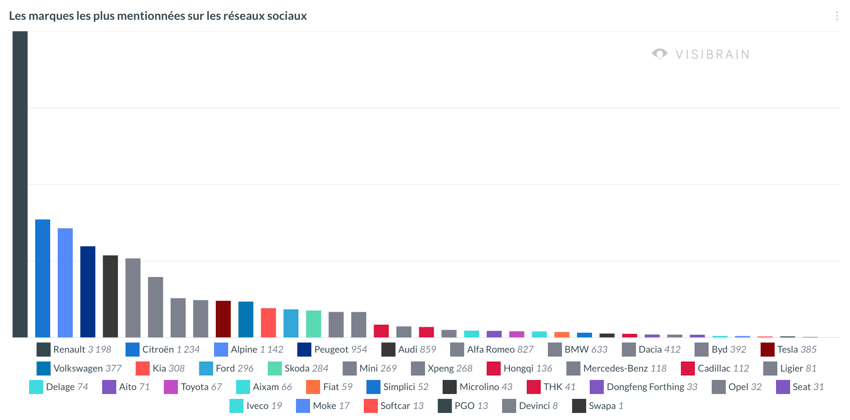Viewport: 850px width, 420px height.
Task: Toggle the Peugeot legend entry
Action: pos(332,350)
